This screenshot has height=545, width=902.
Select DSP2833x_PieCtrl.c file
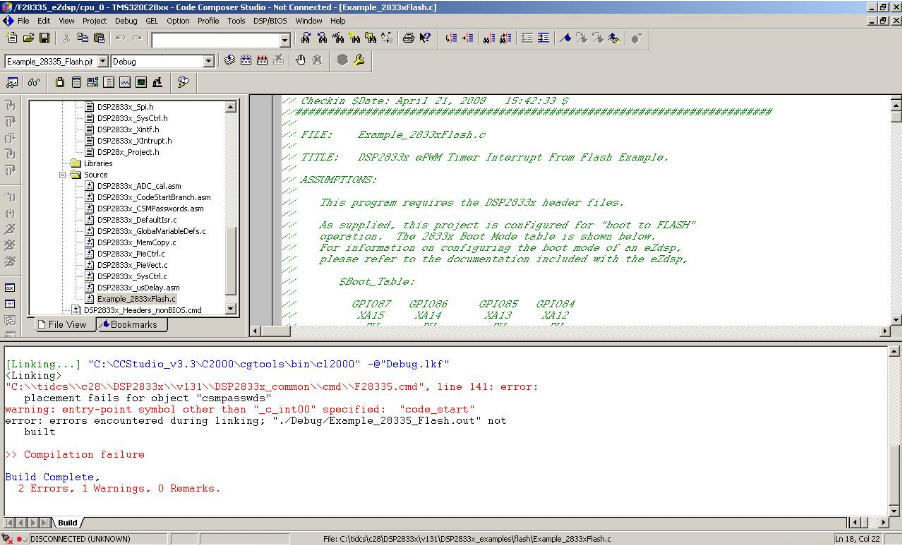pyautogui.click(x=131, y=254)
